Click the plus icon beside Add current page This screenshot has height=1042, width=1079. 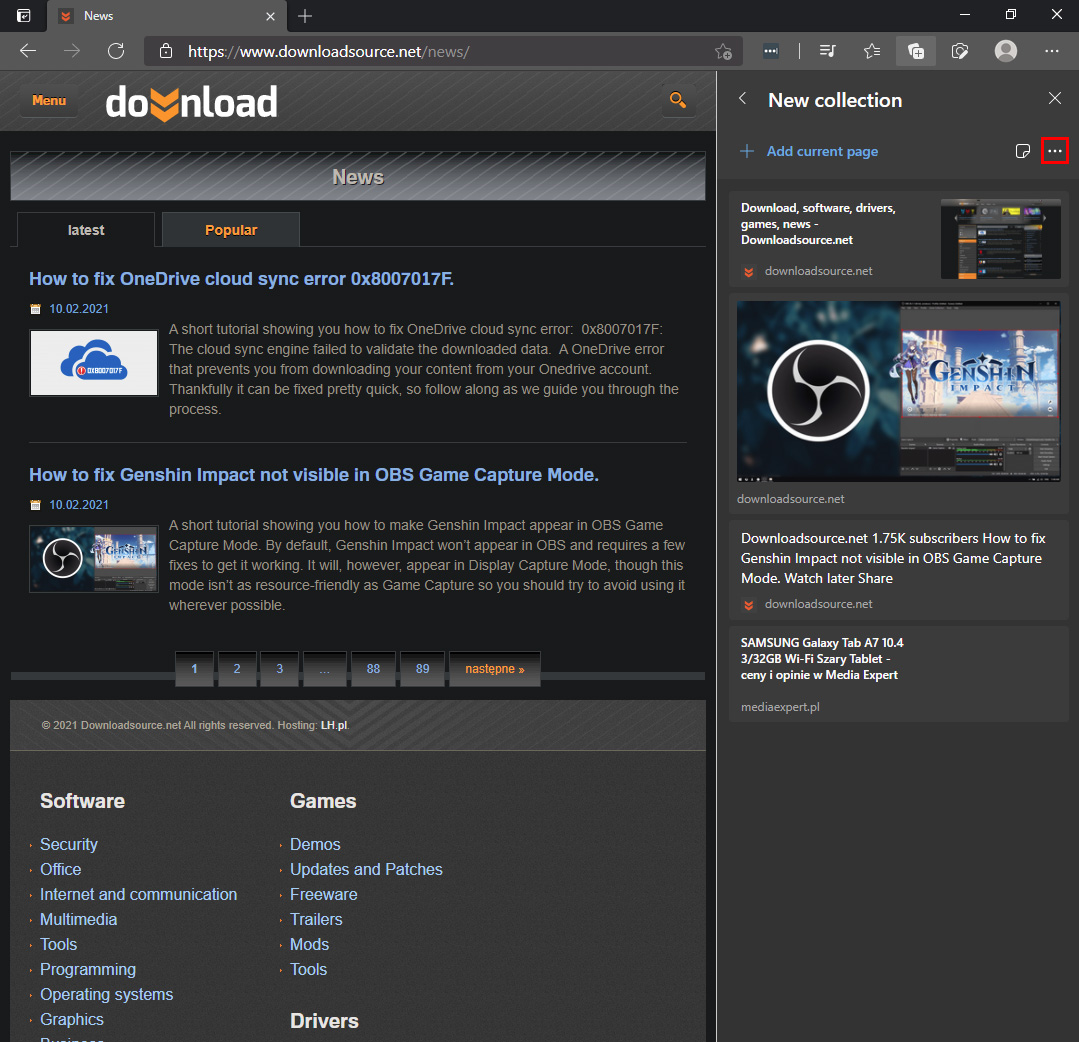click(x=747, y=151)
